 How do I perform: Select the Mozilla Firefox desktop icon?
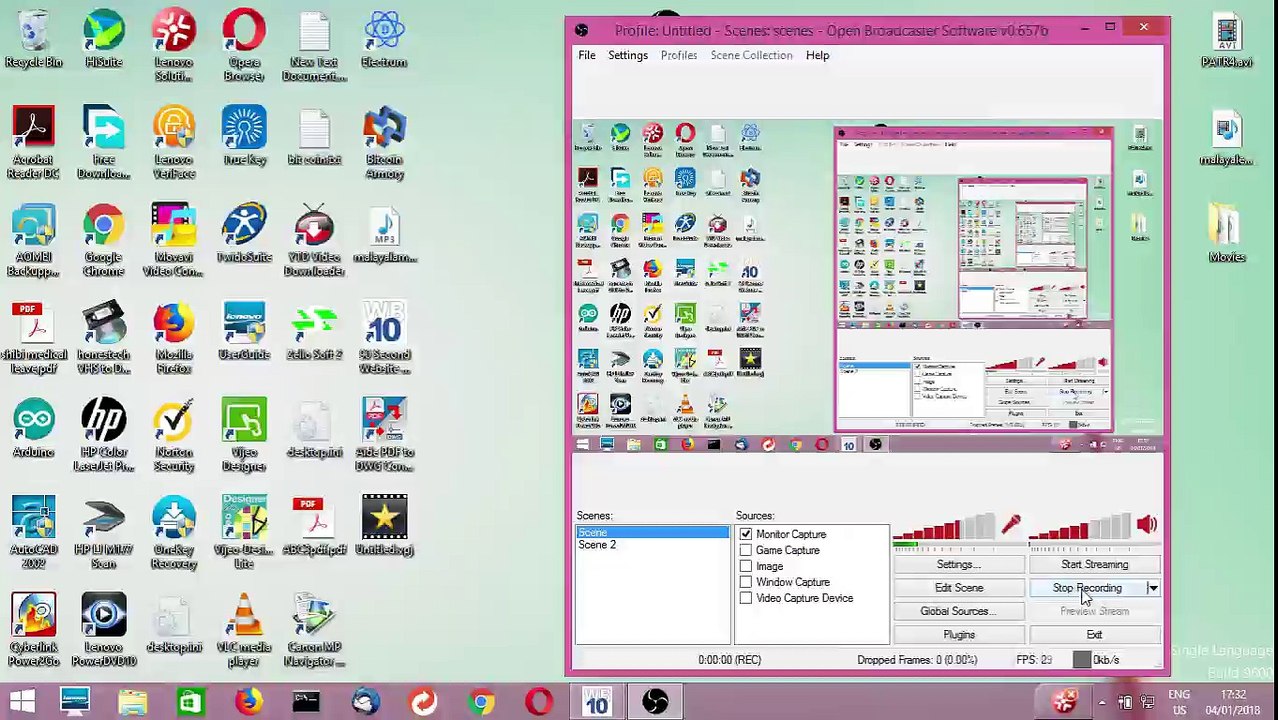173,337
